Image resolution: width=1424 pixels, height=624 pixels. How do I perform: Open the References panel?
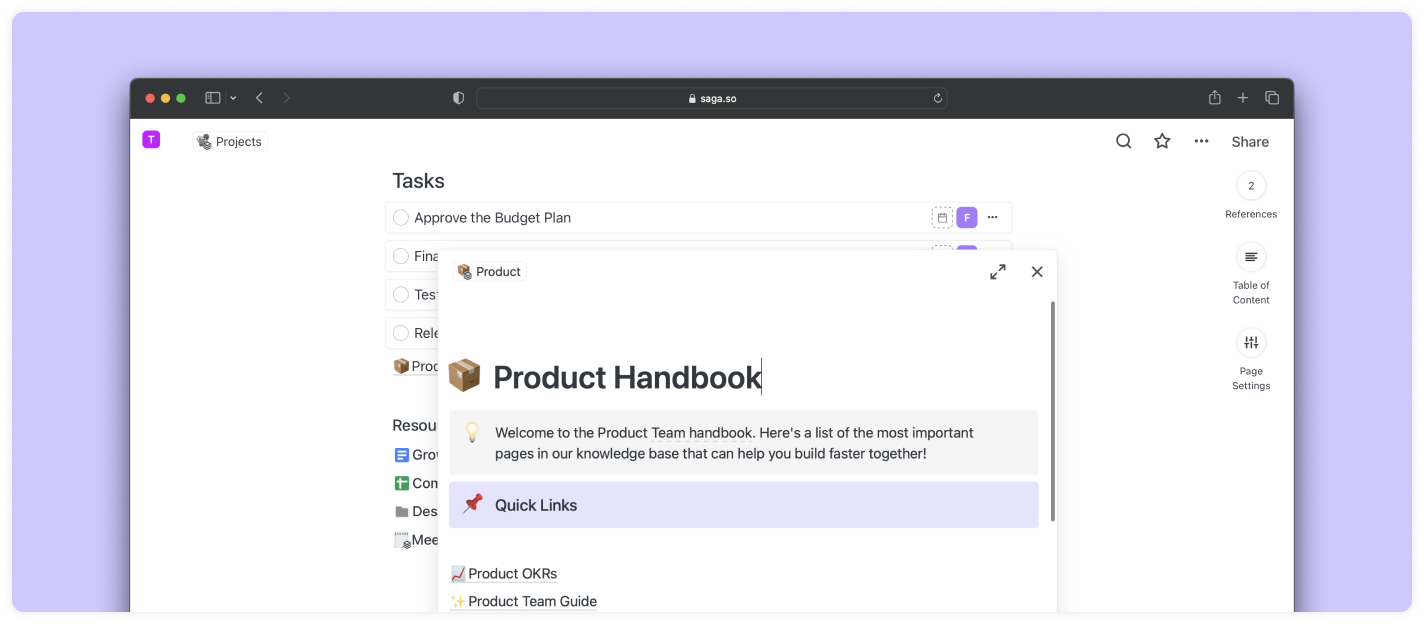click(1250, 187)
